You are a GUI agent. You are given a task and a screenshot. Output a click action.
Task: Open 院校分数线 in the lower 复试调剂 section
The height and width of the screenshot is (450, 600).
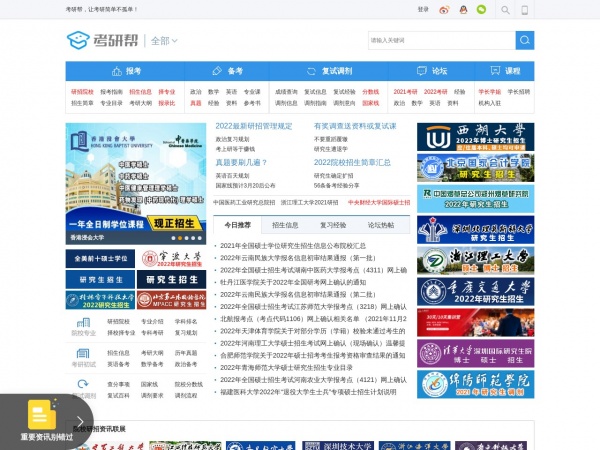pyautogui.click(x=189, y=384)
